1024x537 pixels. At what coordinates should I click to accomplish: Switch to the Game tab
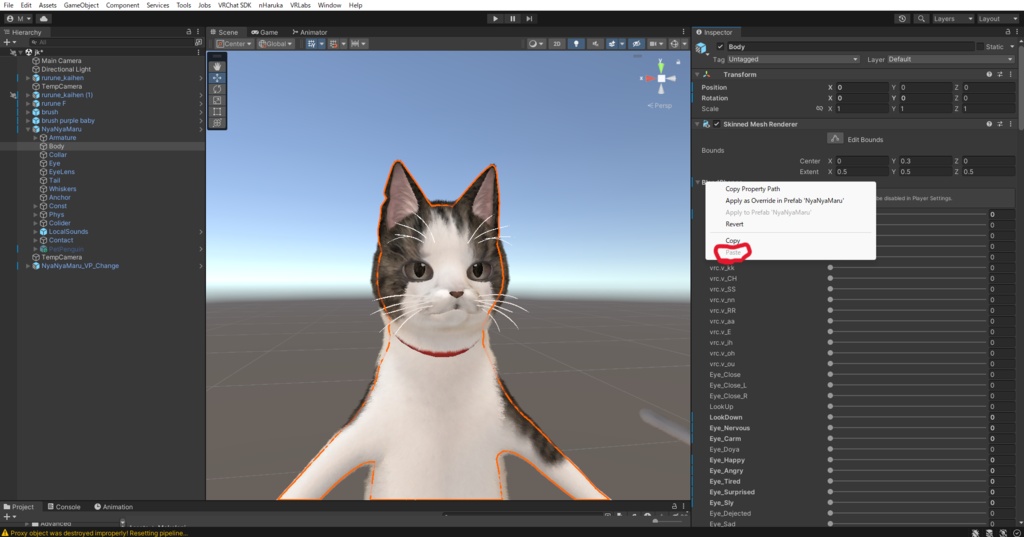coord(264,32)
